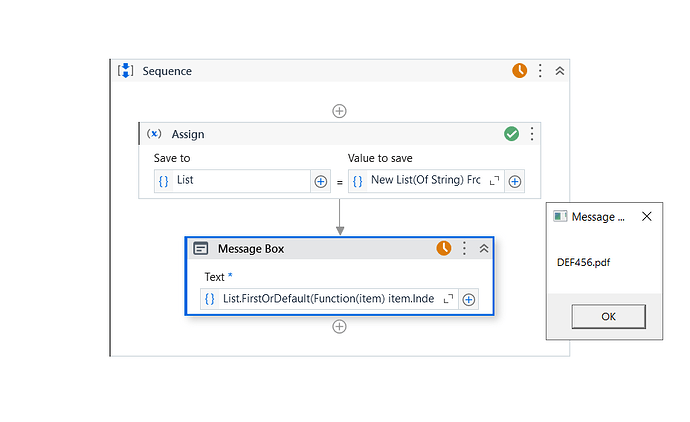
Task: Expand the Message Box Text expression editor
Action: (x=448, y=298)
